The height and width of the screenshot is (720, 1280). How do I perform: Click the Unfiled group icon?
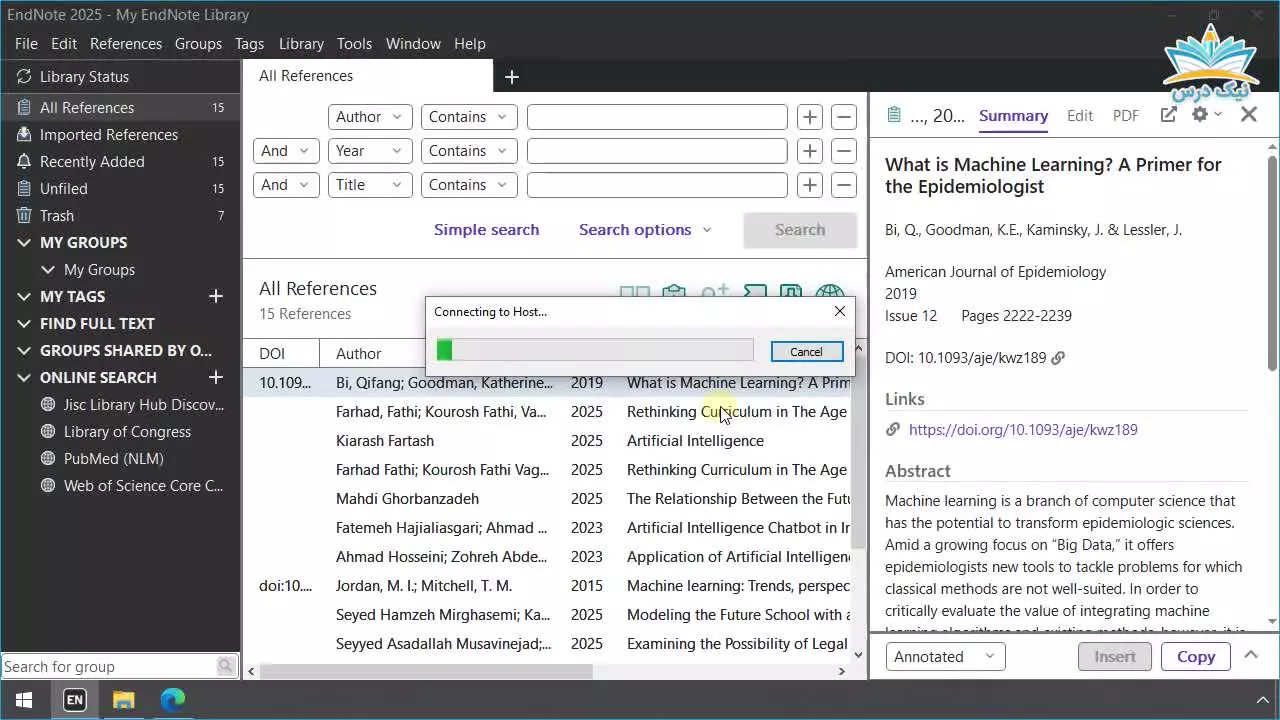pos(23,189)
